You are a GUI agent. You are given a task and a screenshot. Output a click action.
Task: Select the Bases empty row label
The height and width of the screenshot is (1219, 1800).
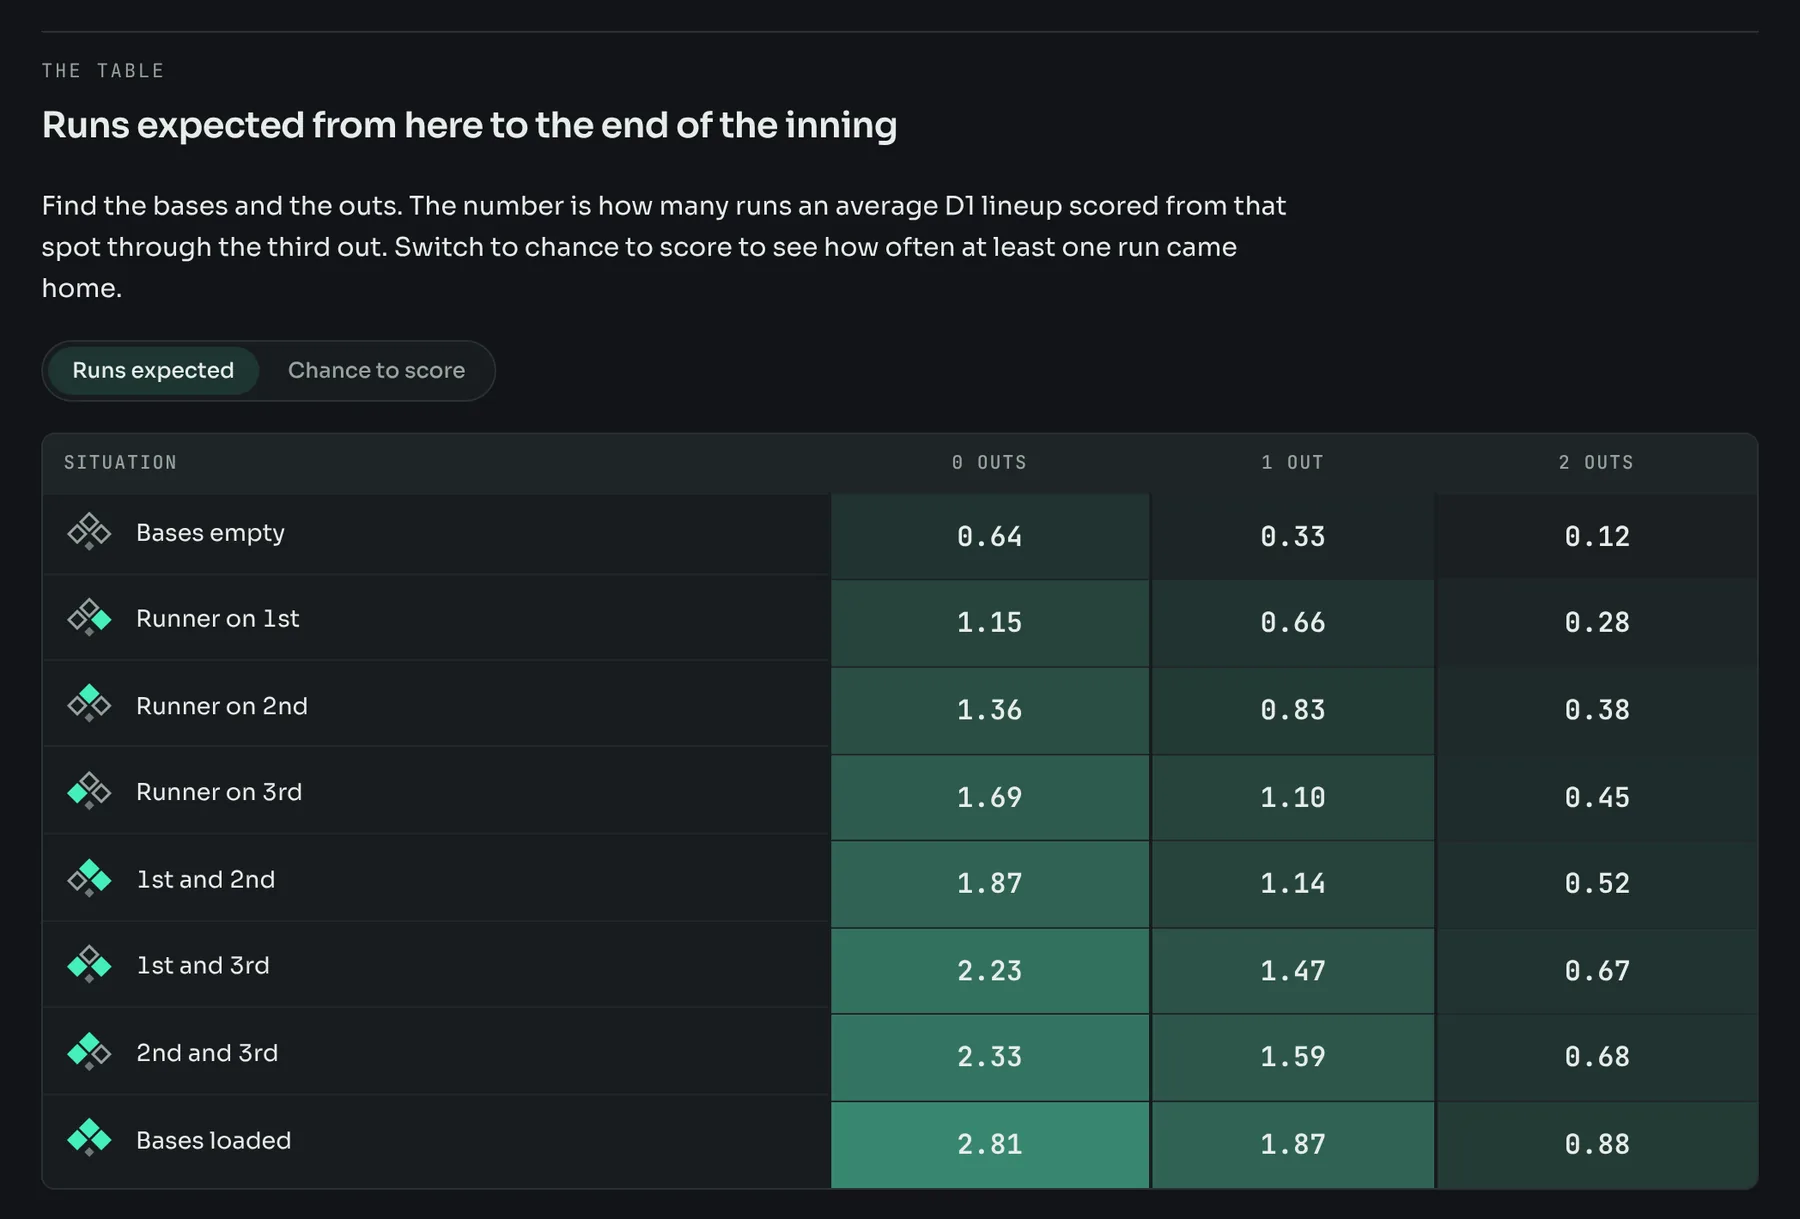[x=210, y=533]
